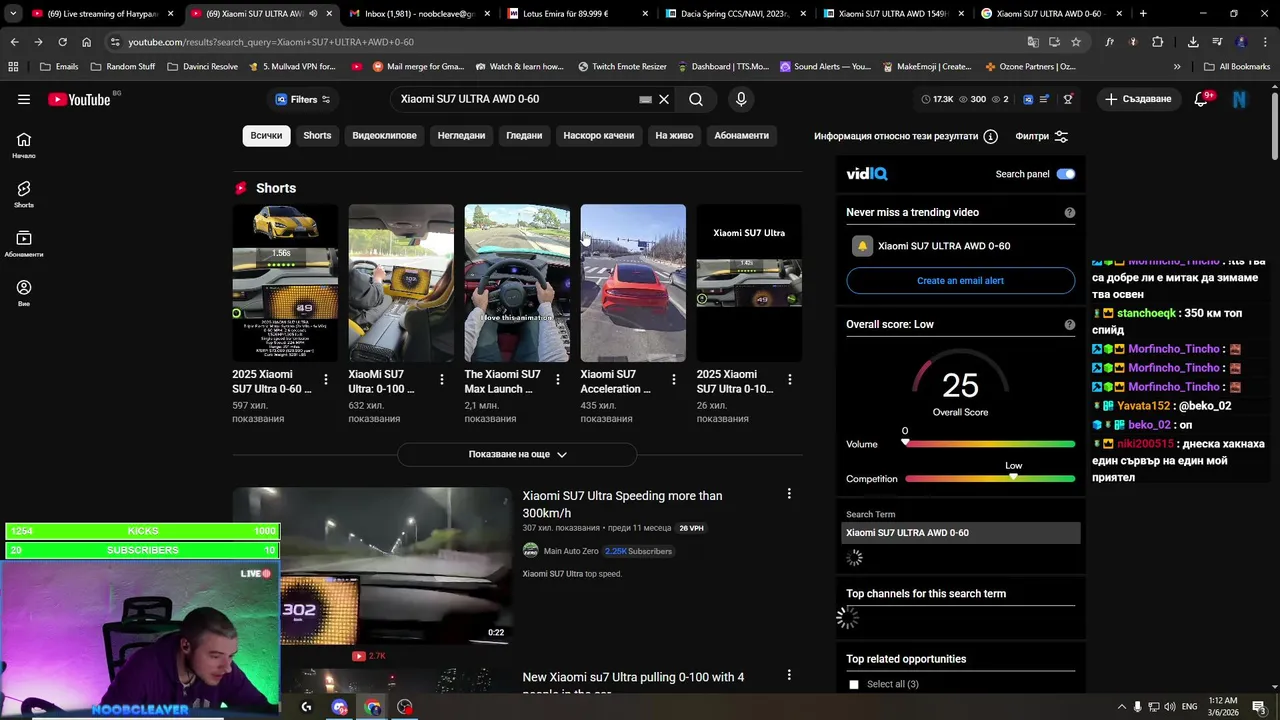This screenshot has height=720, width=1280.
Task: Bookmark this page with star icon
Action: click(x=1076, y=42)
